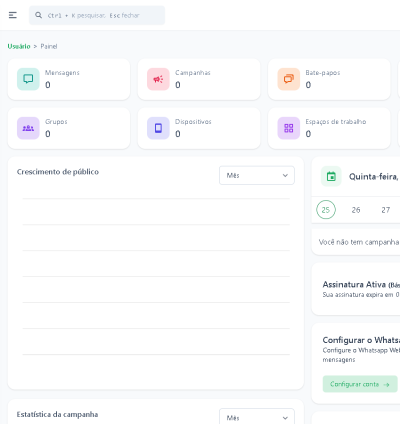The image size is (400, 424).
Task: Click the Grupos people icon
Action: pos(28,128)
